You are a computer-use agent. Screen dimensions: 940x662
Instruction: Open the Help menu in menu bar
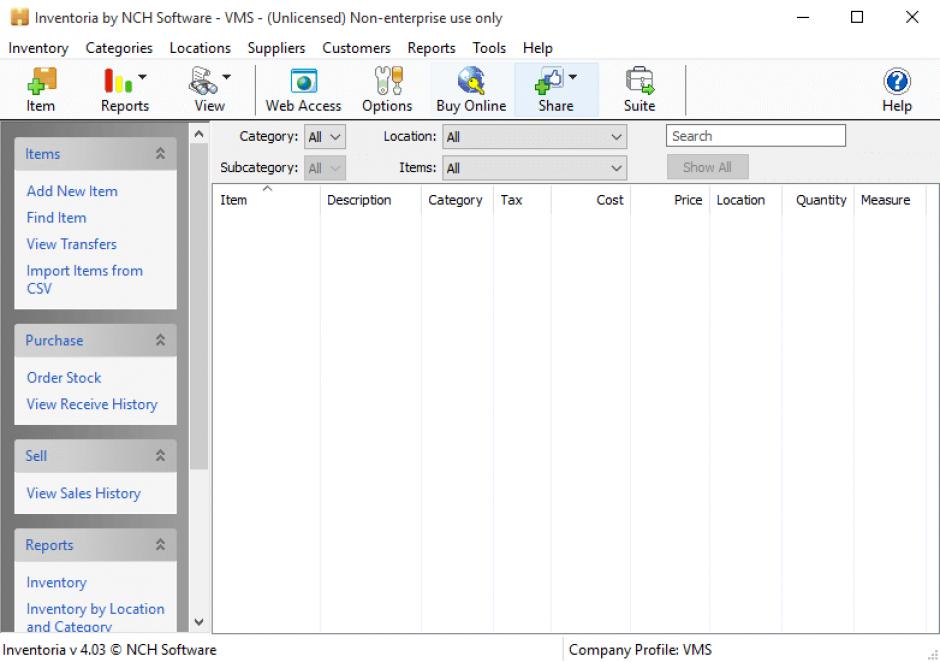538,48
